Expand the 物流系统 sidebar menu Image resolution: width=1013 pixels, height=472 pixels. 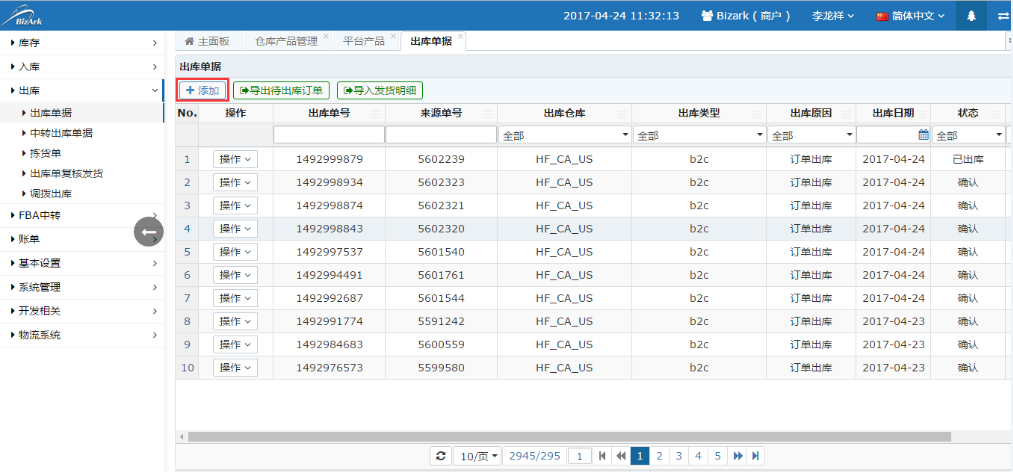83,335
